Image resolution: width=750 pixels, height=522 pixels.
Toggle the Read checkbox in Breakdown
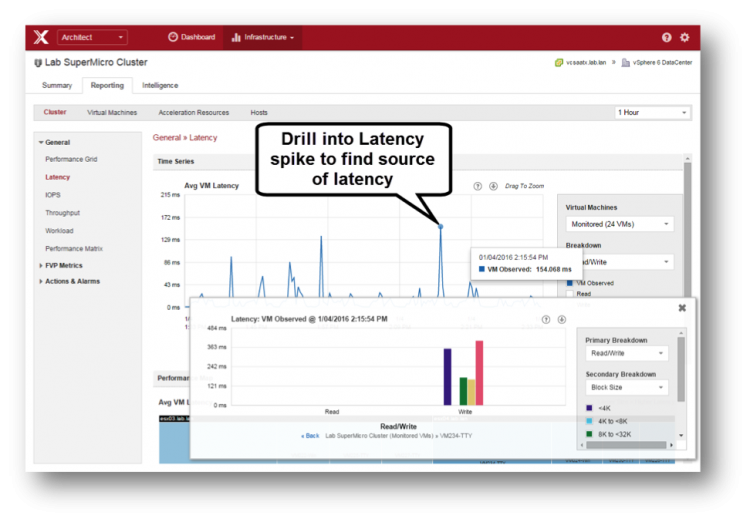tap(570, 294)
